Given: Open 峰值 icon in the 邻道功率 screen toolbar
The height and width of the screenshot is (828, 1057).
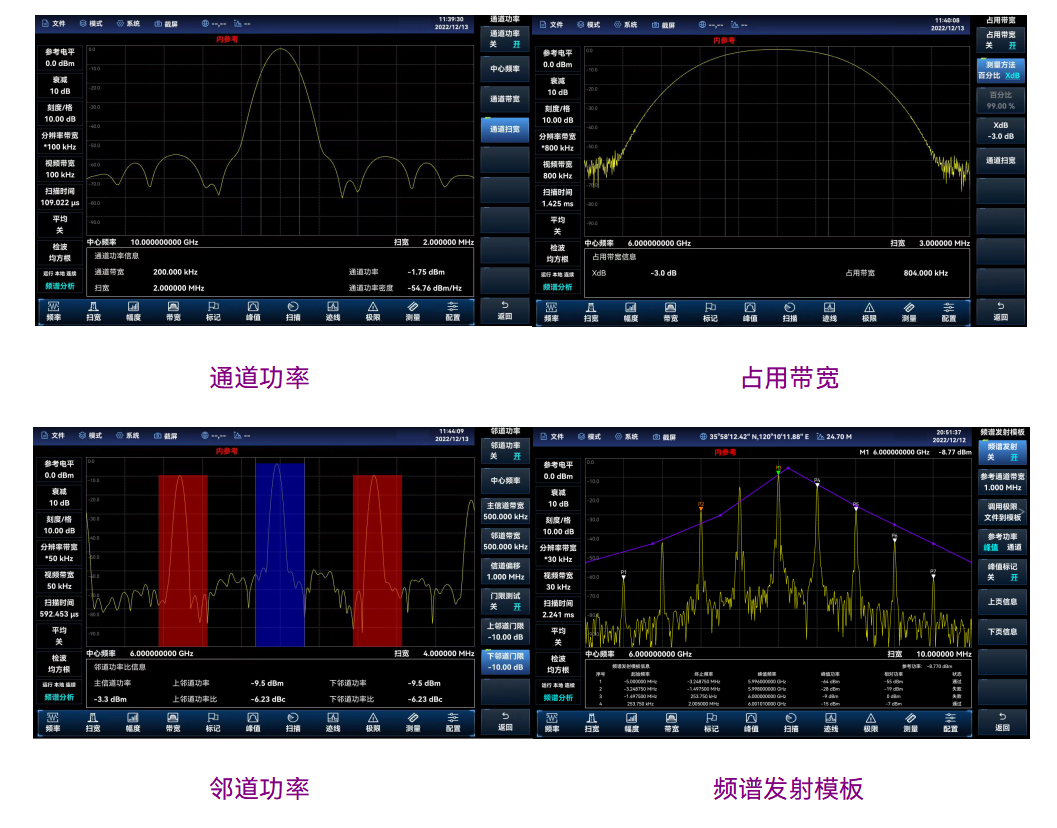Looking at the screenshot, I should point(252,723).
